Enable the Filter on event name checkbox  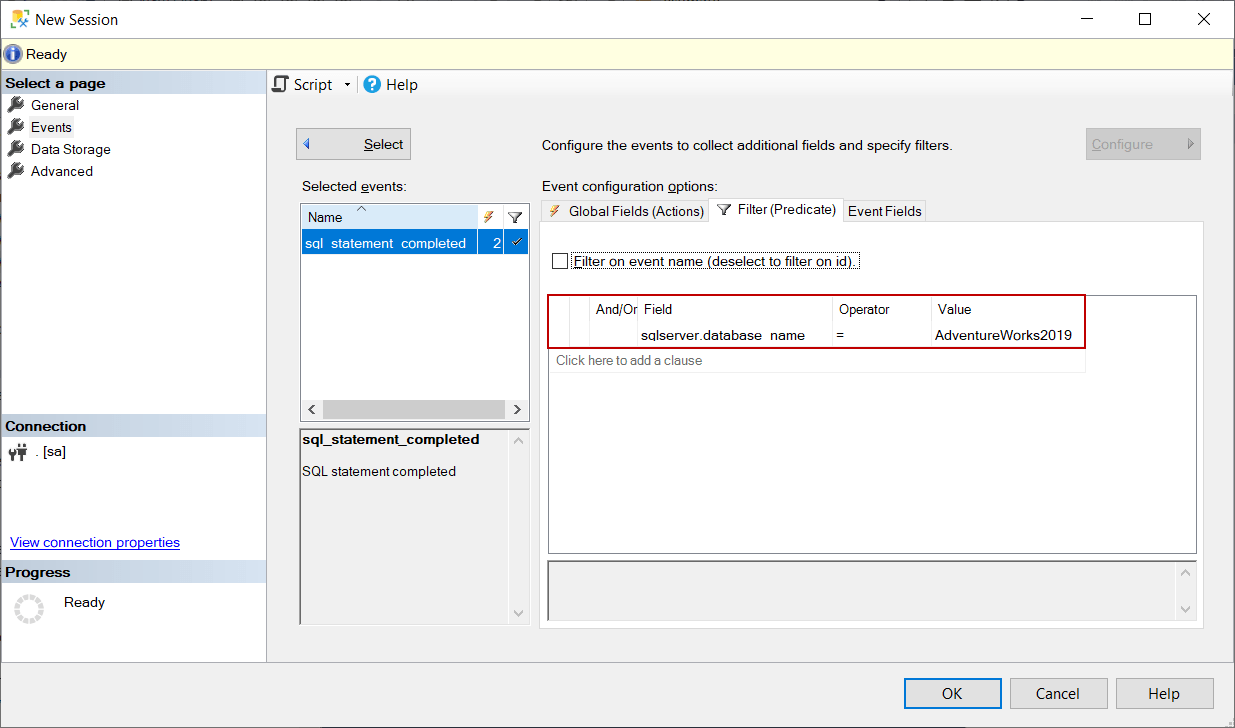point(561,260)
